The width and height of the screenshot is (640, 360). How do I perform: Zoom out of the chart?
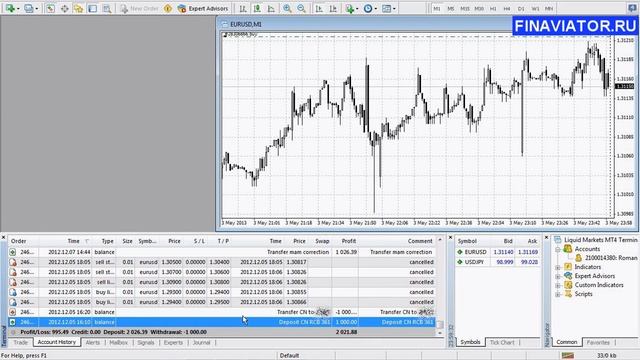301,8
